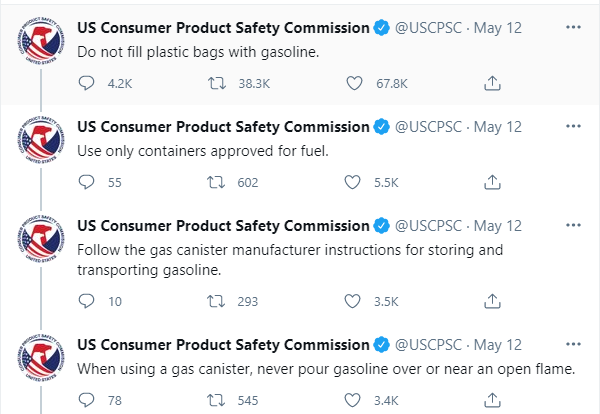Share the plastic bags gasoline tweet
Image resolution: width=600 pixels, height=414 pixels.
[x=491, y=83]
